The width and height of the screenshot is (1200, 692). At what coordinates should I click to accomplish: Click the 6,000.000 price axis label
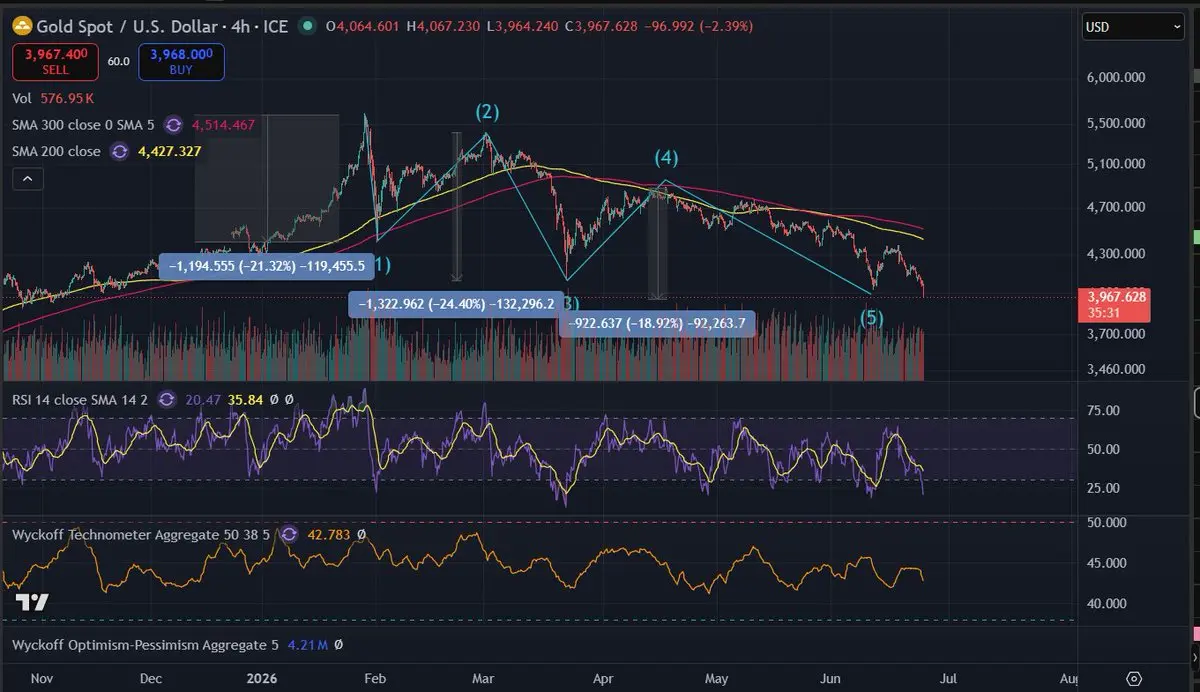click(x=1118, y=77)
